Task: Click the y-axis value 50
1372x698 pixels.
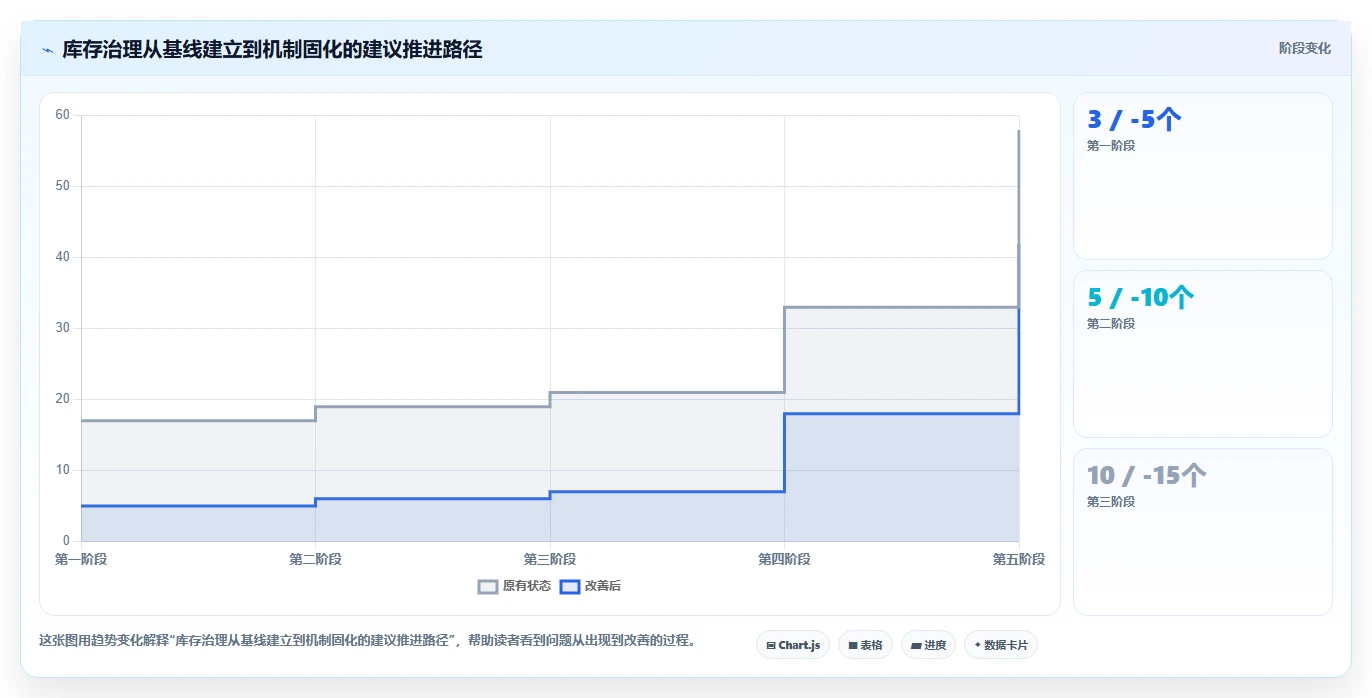Action: [63, 186]
